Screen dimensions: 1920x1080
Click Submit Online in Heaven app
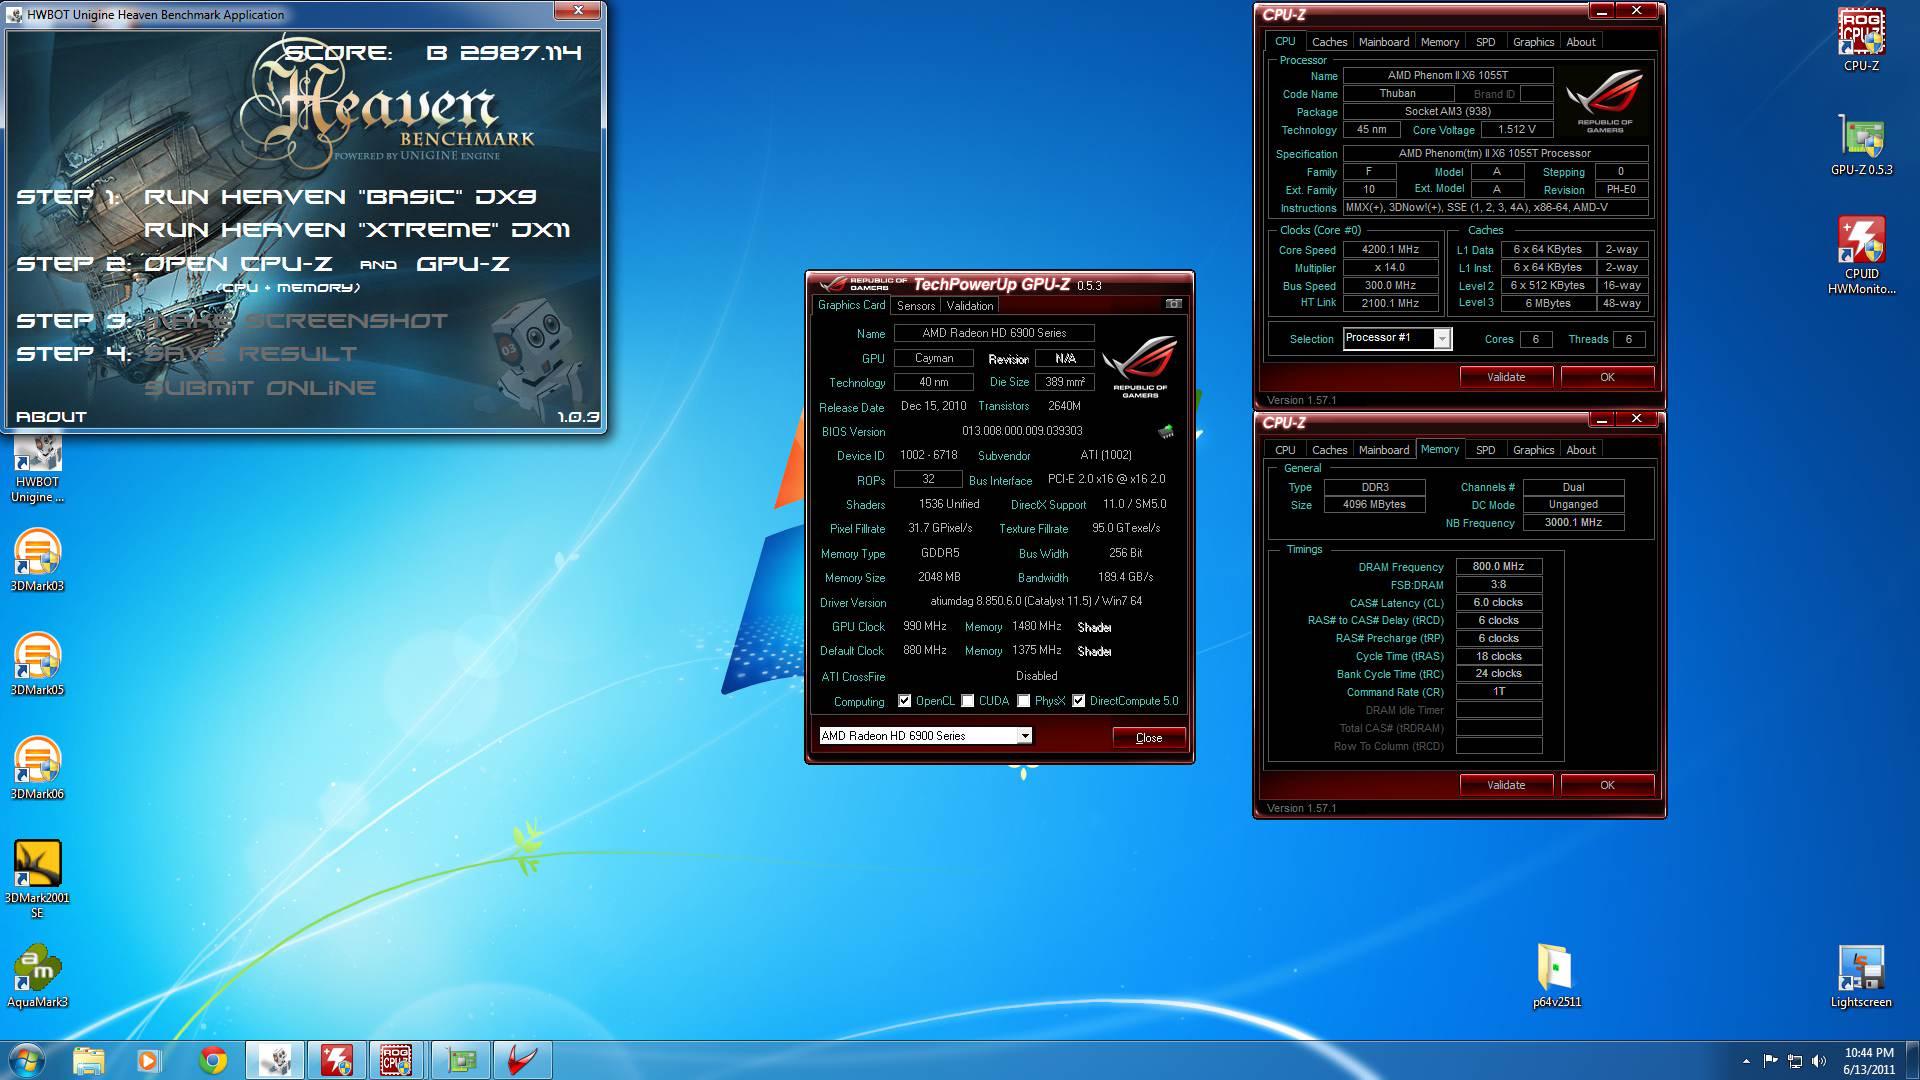260,388
